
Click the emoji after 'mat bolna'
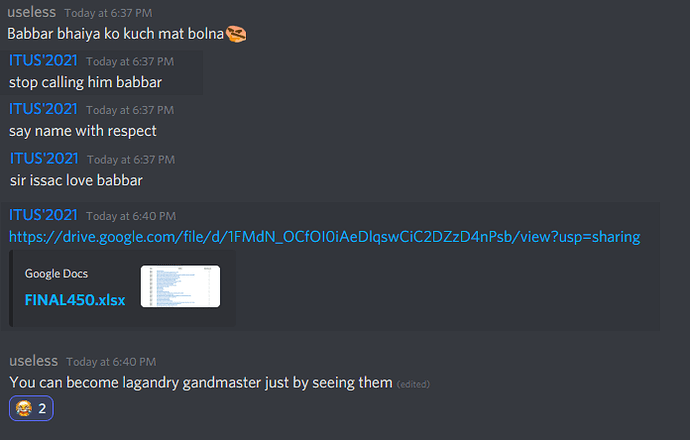coord(236,34)
